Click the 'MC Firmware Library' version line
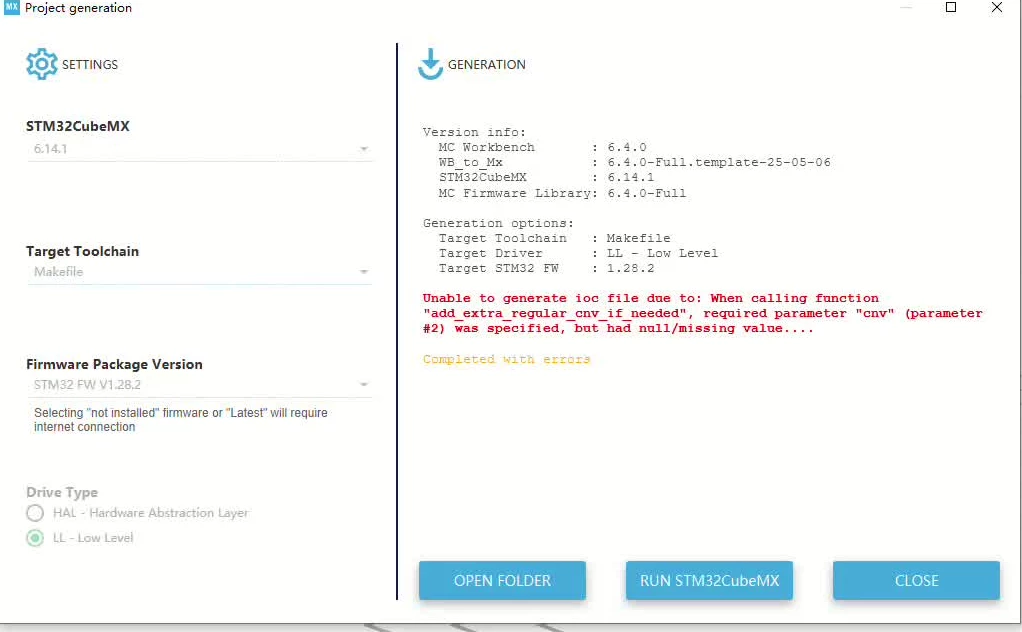The width and height of the screenshot is (1022, 632). 562,193
